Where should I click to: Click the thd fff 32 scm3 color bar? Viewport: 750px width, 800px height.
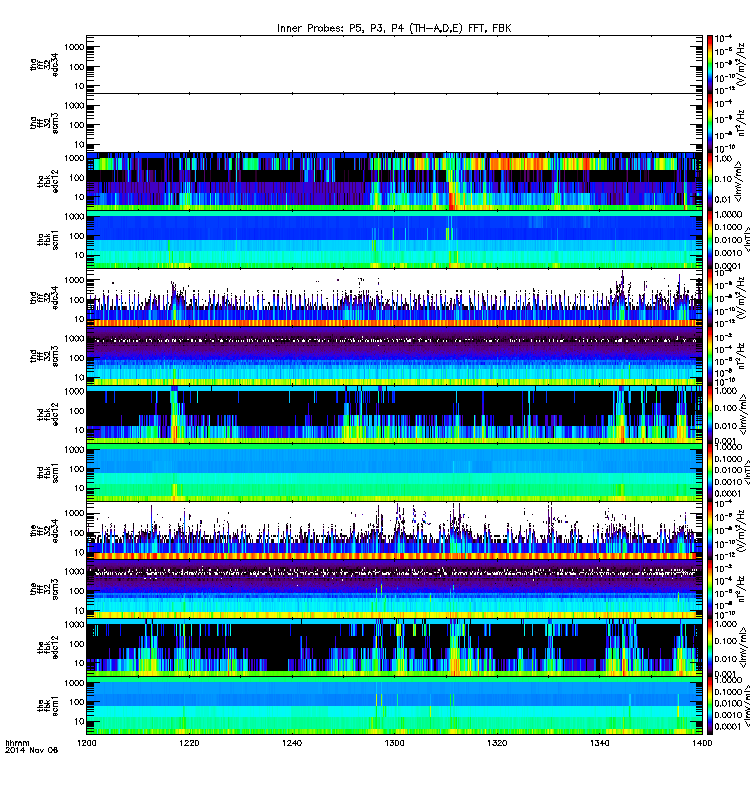710,356
